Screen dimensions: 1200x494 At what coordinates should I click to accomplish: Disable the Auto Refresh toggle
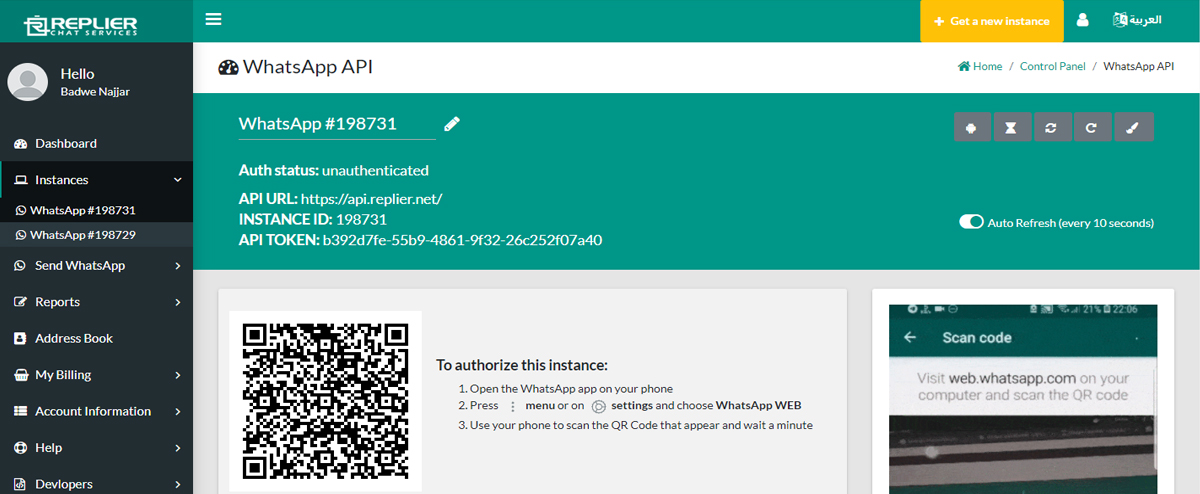pyautogui.click(x=971, y=222)
